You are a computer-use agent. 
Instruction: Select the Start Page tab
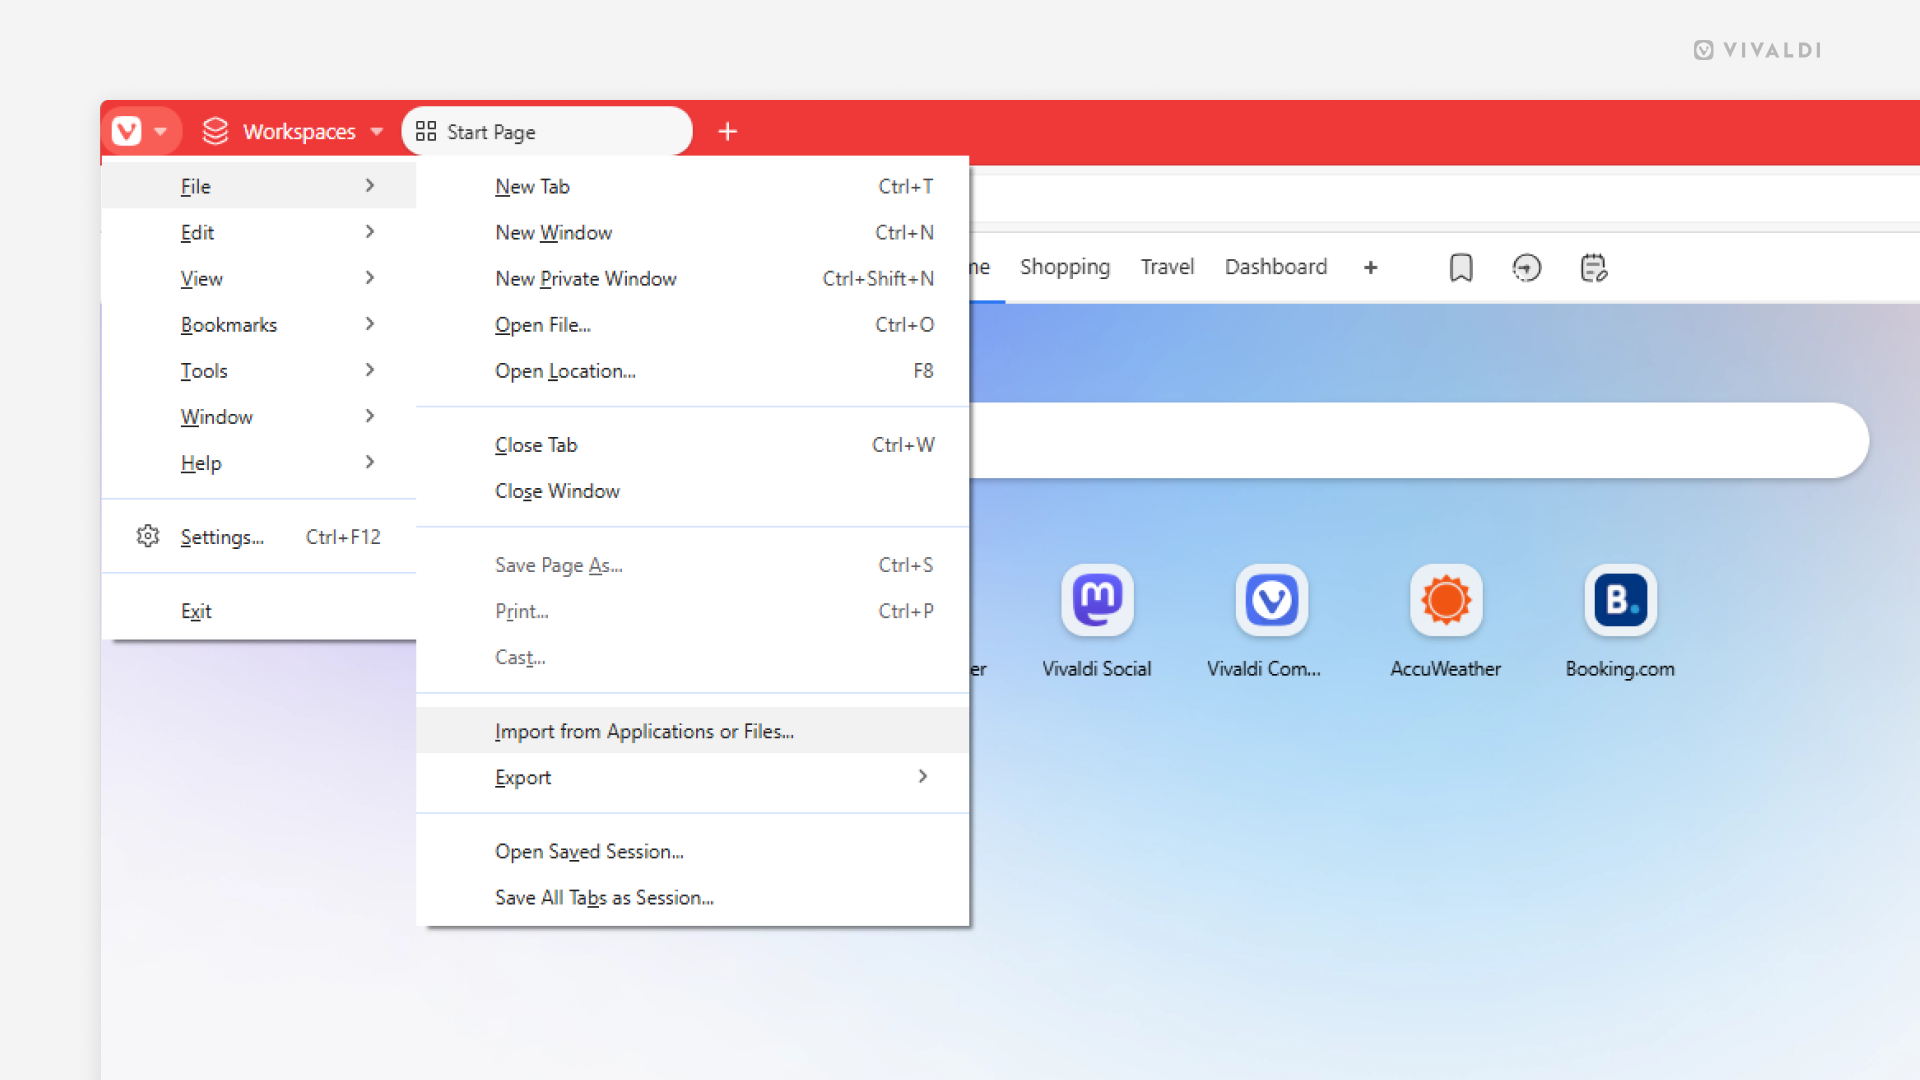(x=547, y=131)
